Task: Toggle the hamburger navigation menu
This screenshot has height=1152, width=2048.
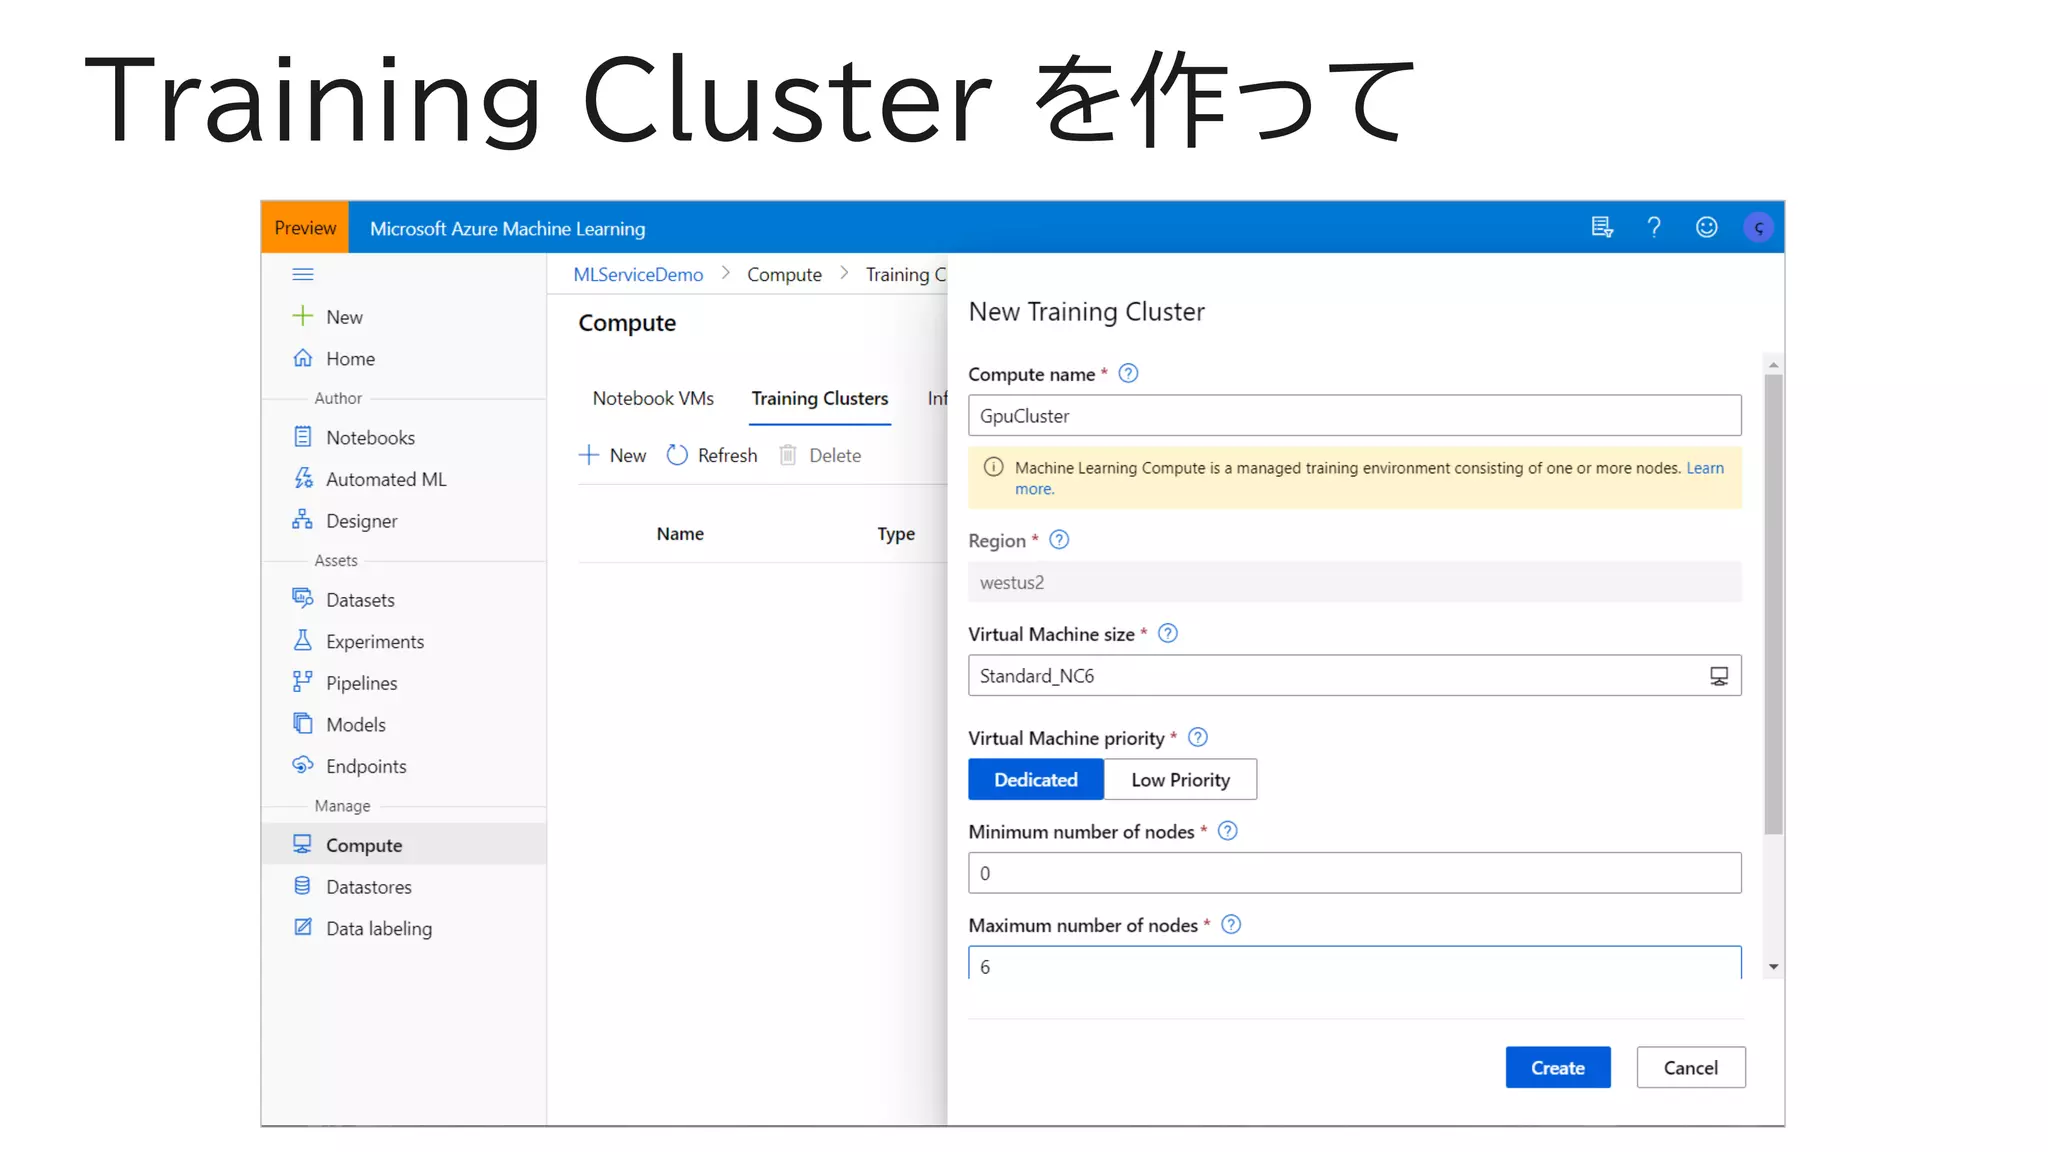Action: pos(303,274)
